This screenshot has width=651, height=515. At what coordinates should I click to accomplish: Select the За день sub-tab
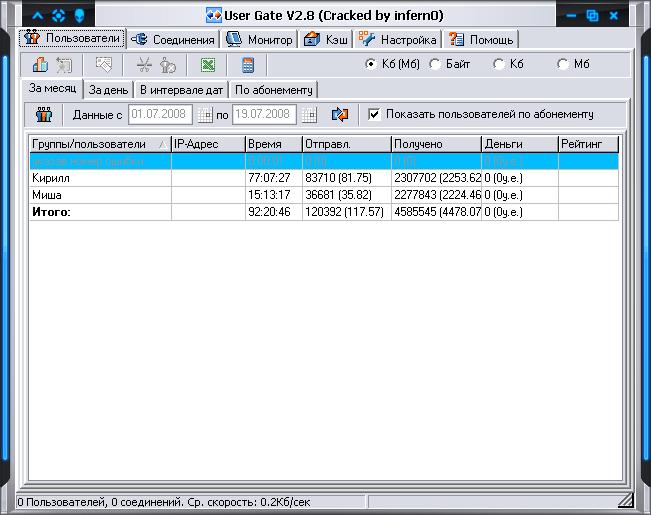coord(108,90)
